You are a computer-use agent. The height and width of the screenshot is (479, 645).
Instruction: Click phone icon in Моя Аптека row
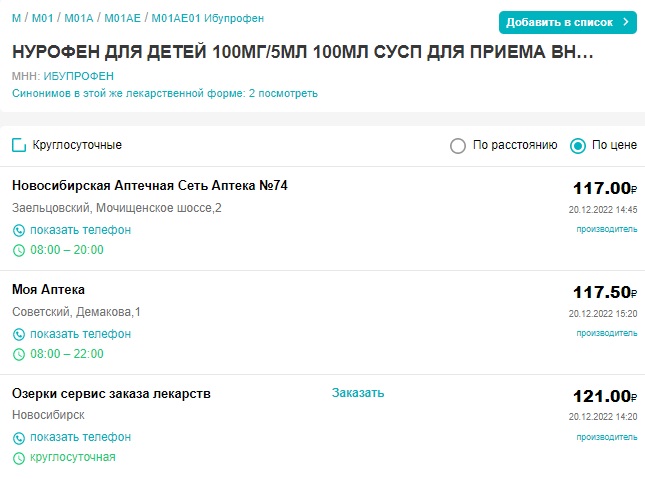tap(19, 334)
